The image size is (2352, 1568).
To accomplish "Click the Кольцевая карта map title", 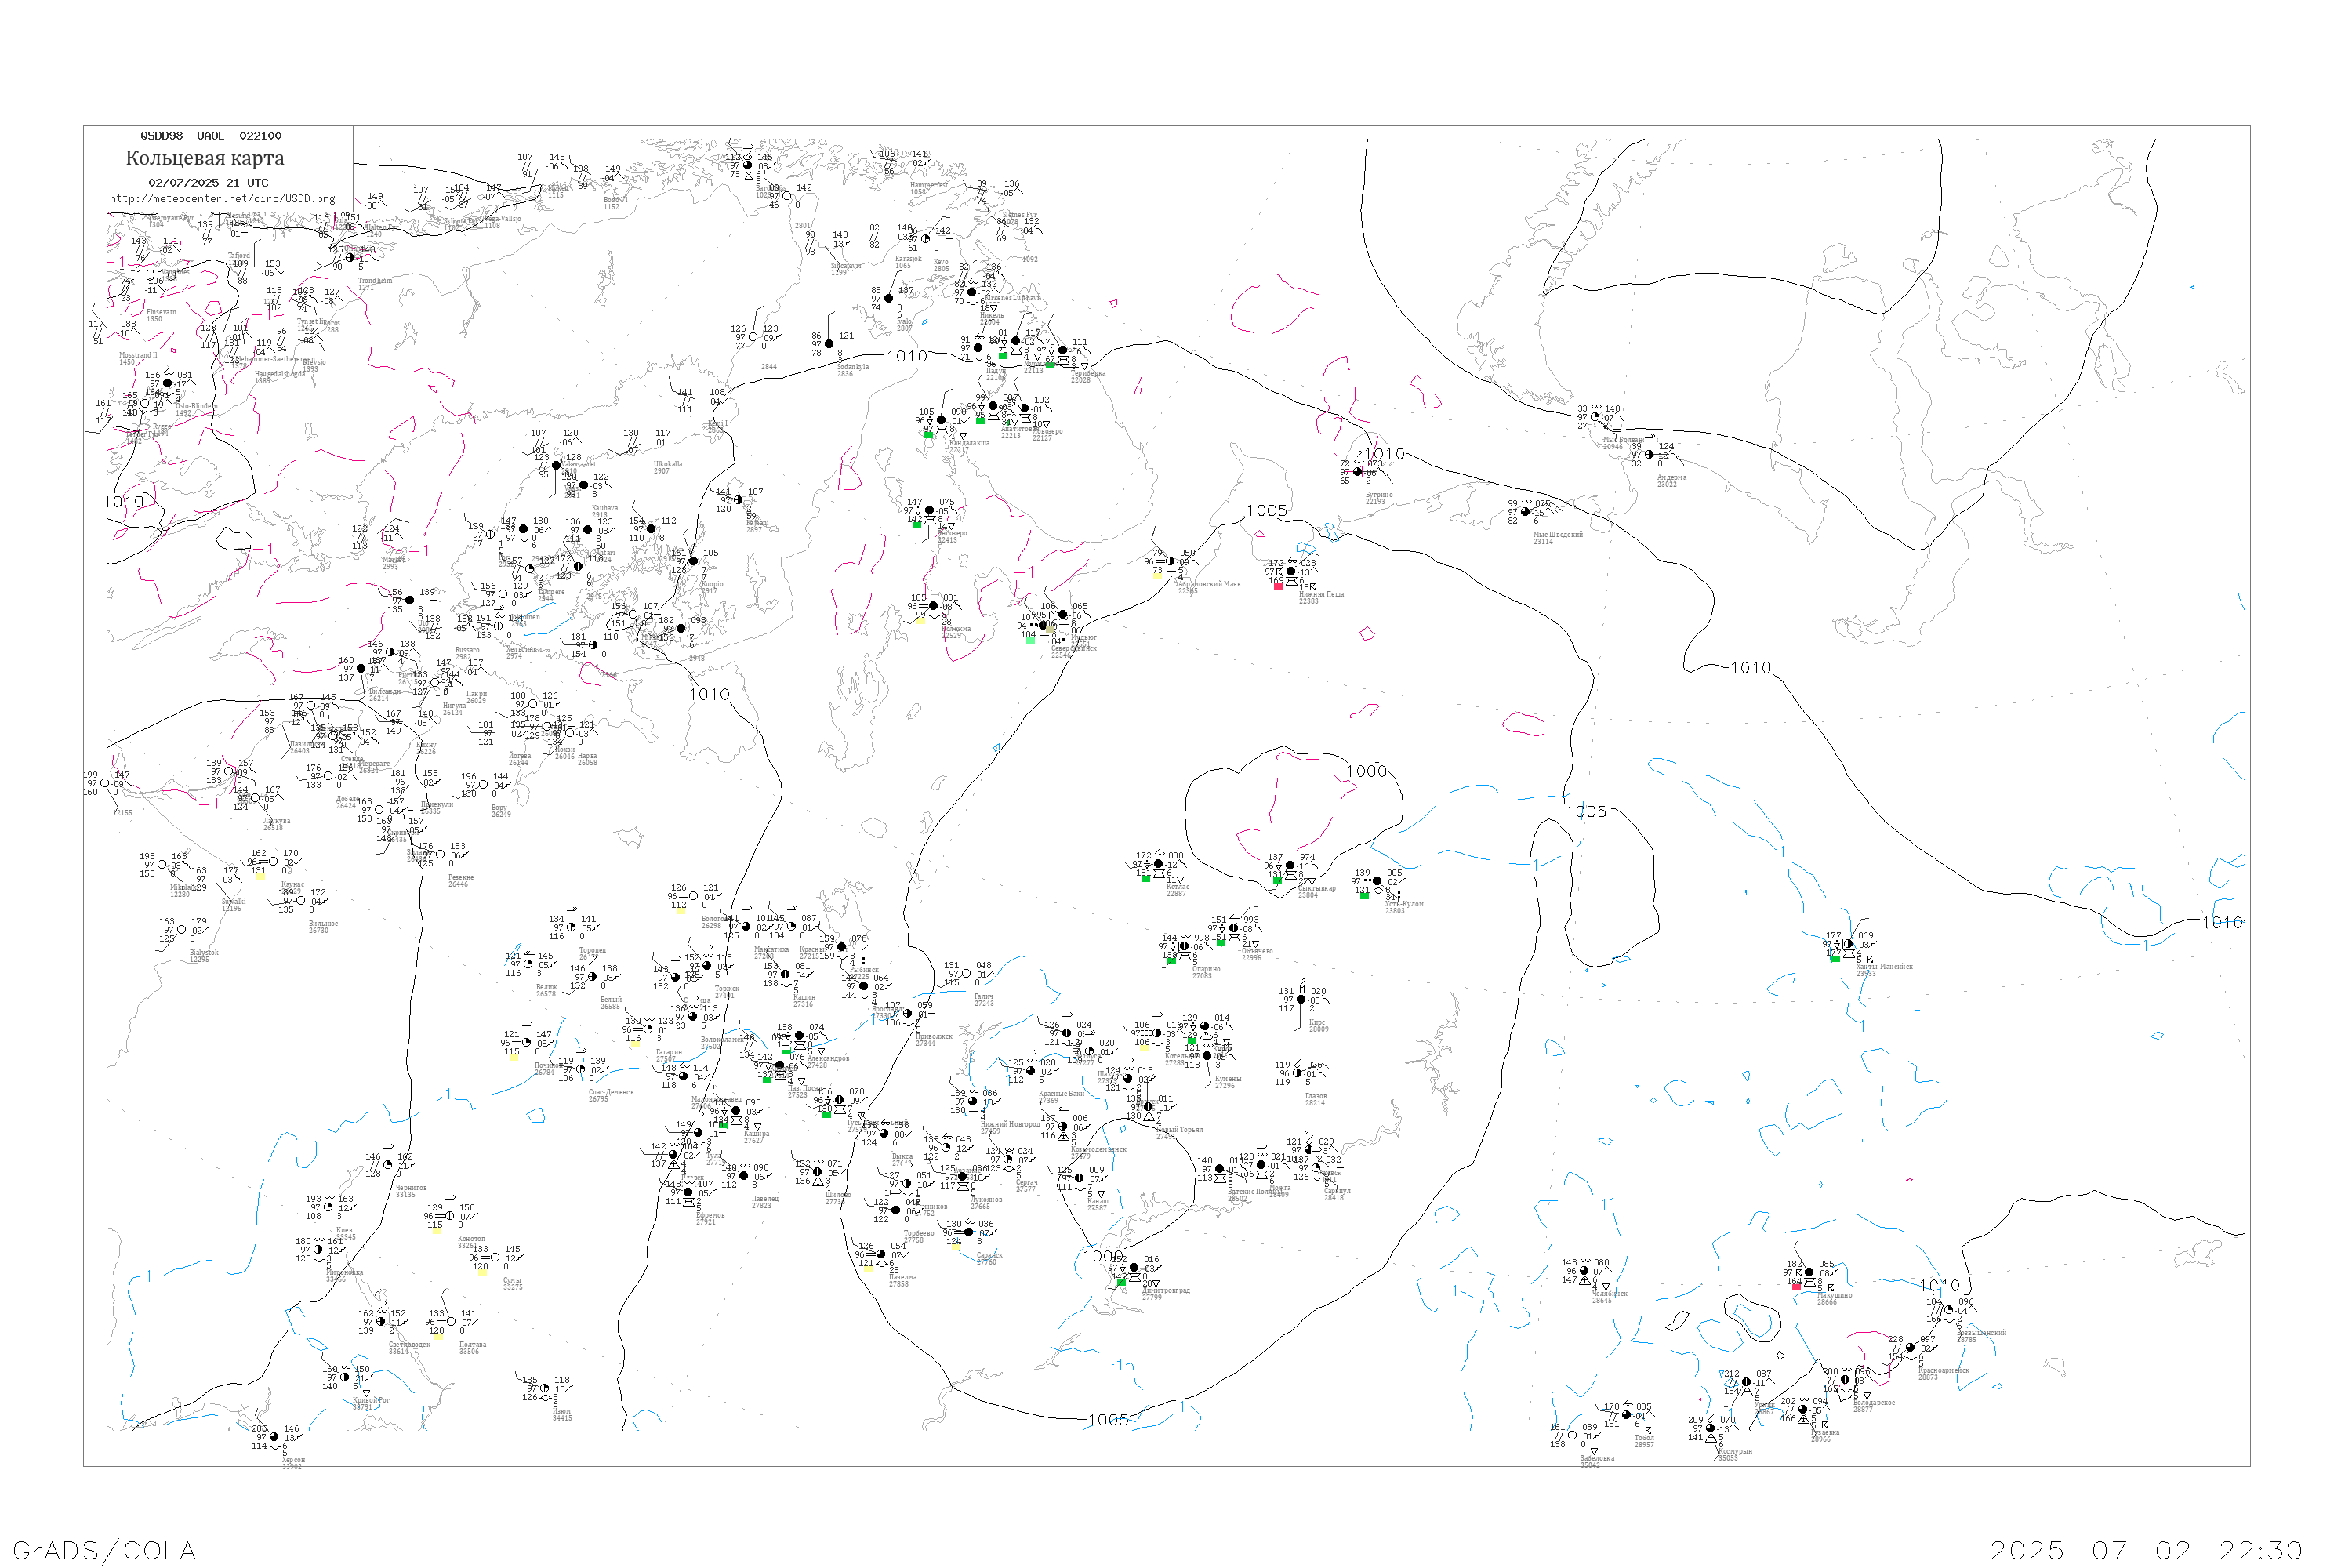I will click(205, 158).
